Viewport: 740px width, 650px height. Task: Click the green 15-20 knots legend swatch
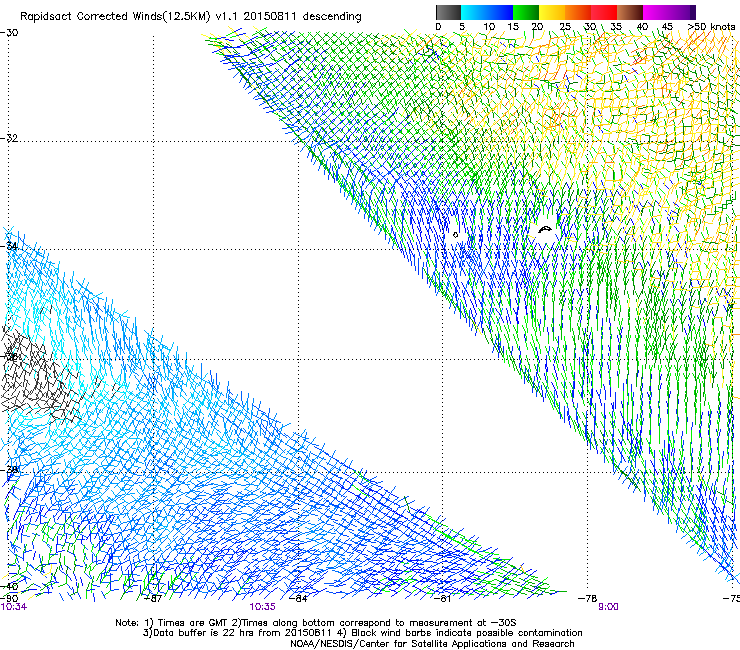(x=526, y=12)
